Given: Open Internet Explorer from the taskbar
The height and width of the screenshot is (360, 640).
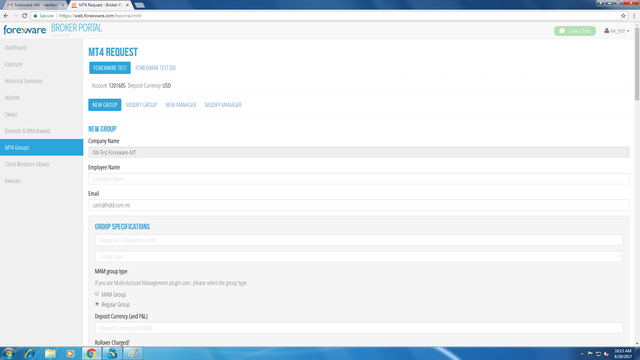Looking at the screenshot, I should 29,353.
